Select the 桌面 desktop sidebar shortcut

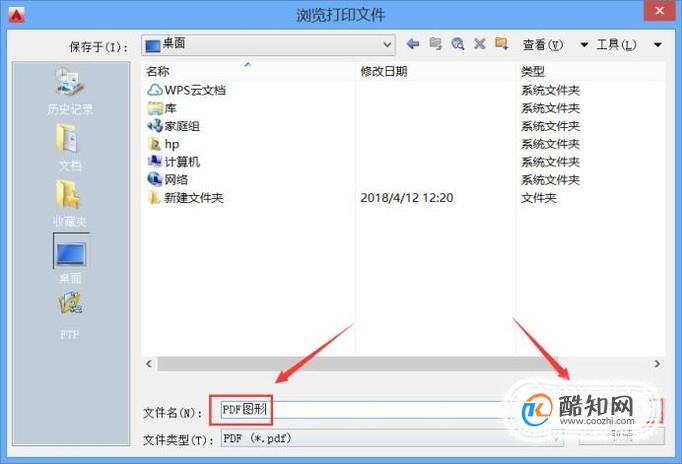[x=70, y=259]
